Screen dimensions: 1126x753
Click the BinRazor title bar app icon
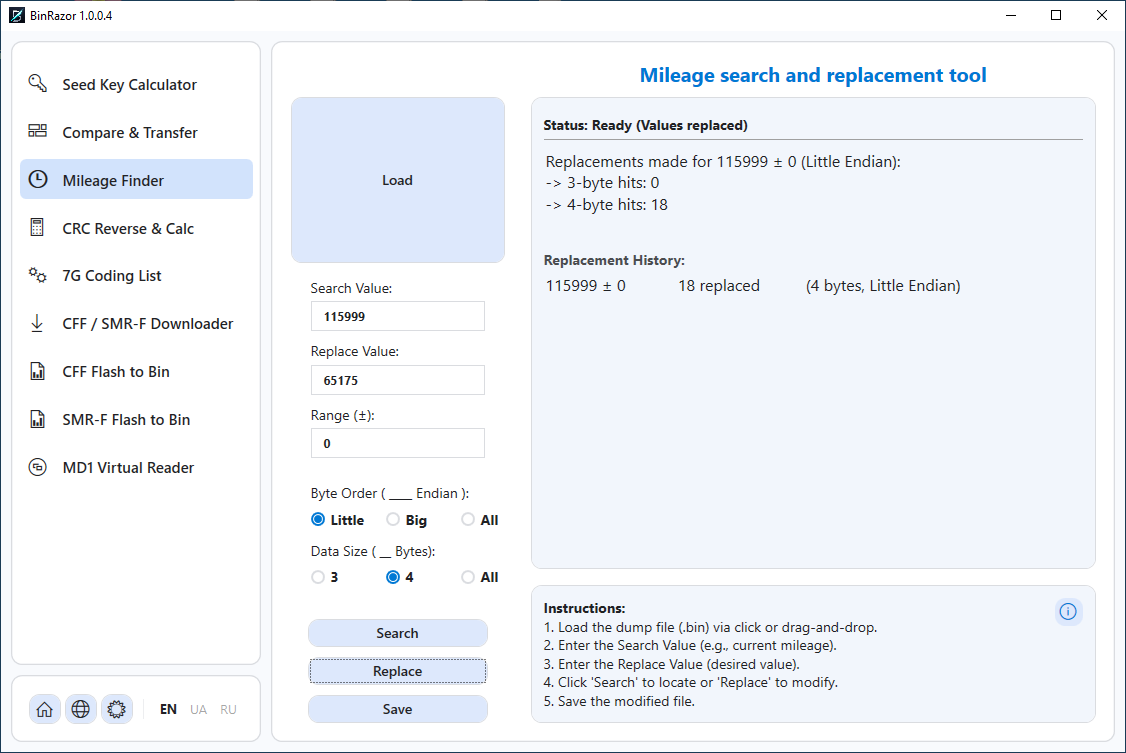tap(17, 15)
